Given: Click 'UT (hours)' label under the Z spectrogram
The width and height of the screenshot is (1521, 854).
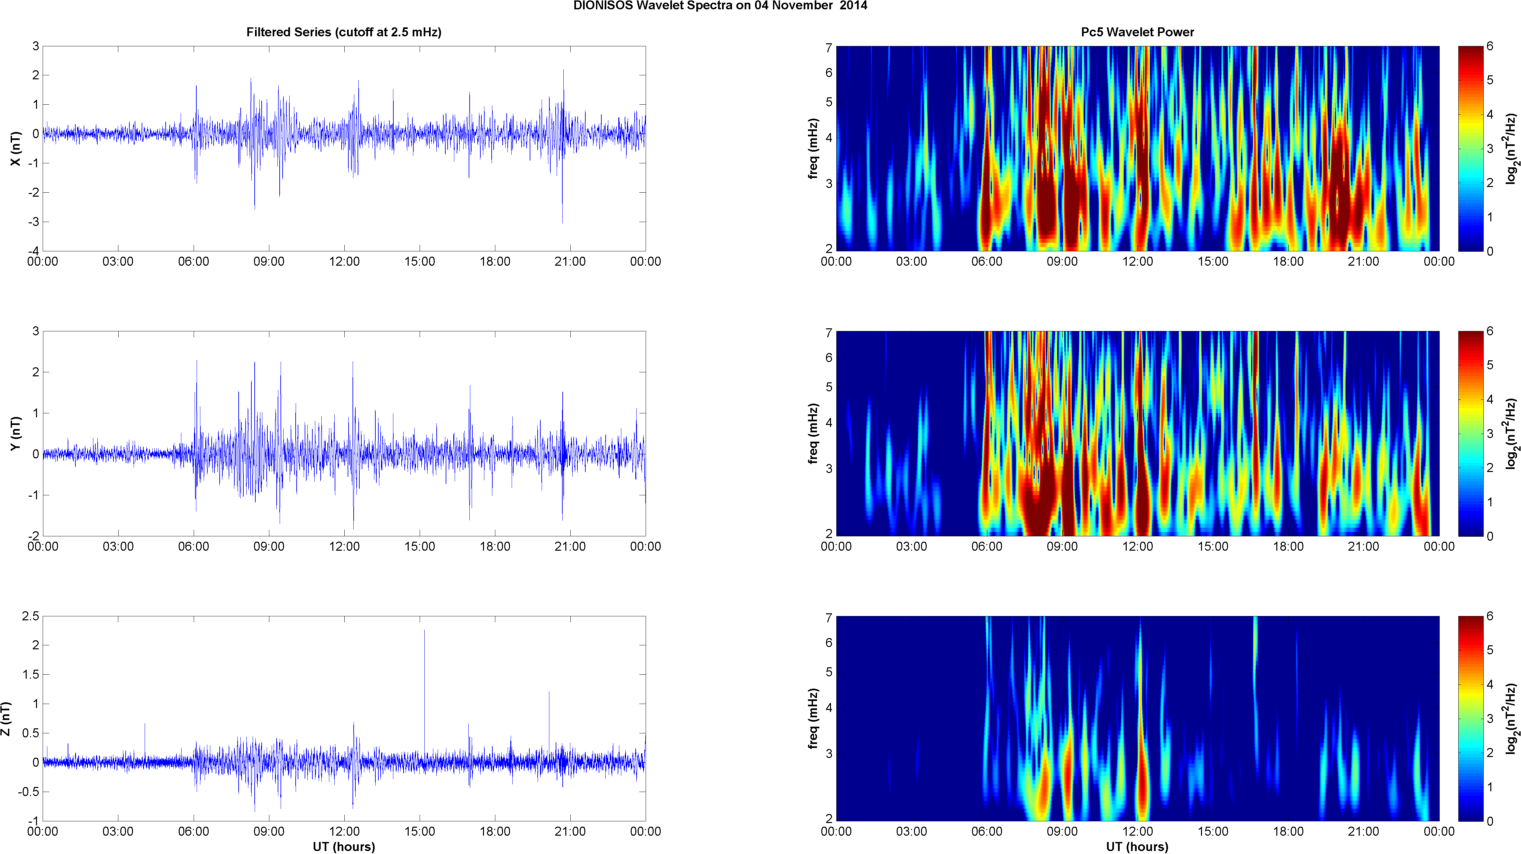Looking at the screenshot, I should point(1137,847).
